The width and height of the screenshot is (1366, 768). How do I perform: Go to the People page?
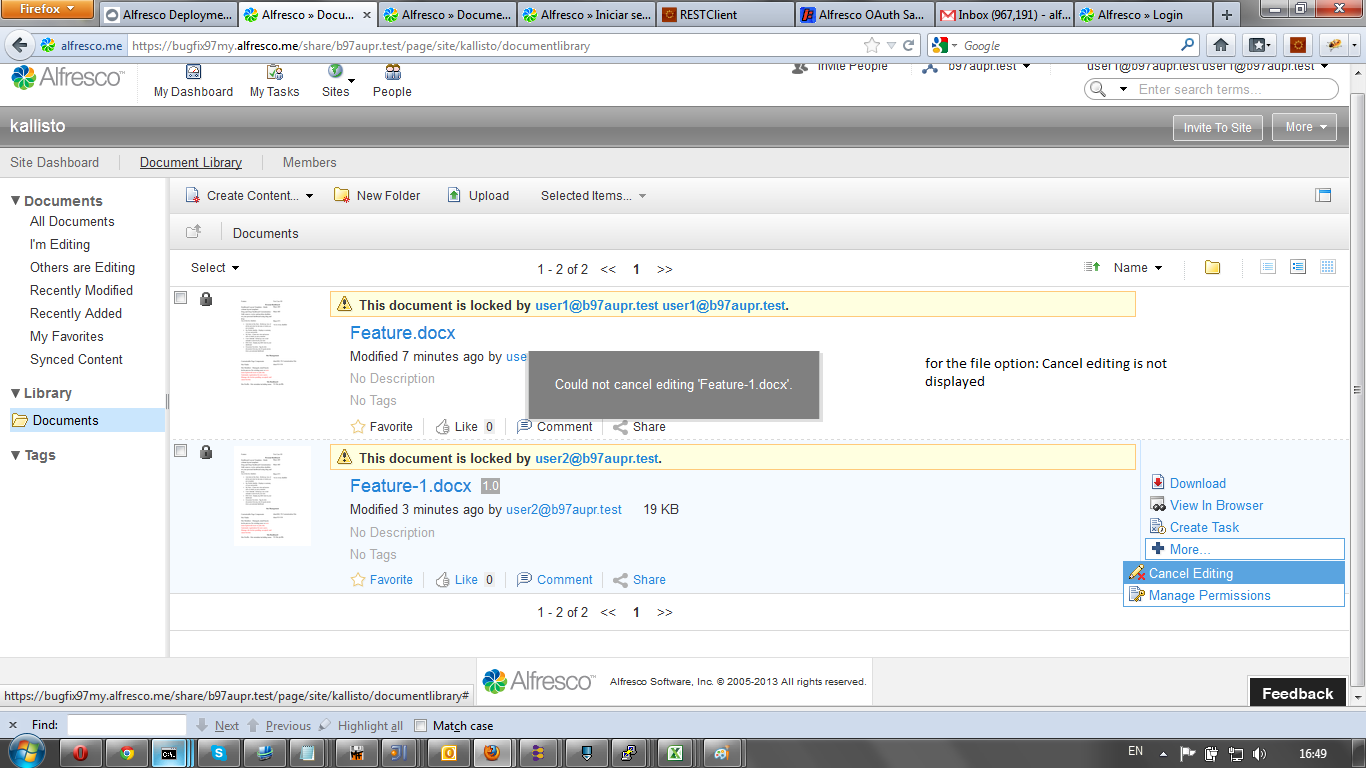click(392, 82)
